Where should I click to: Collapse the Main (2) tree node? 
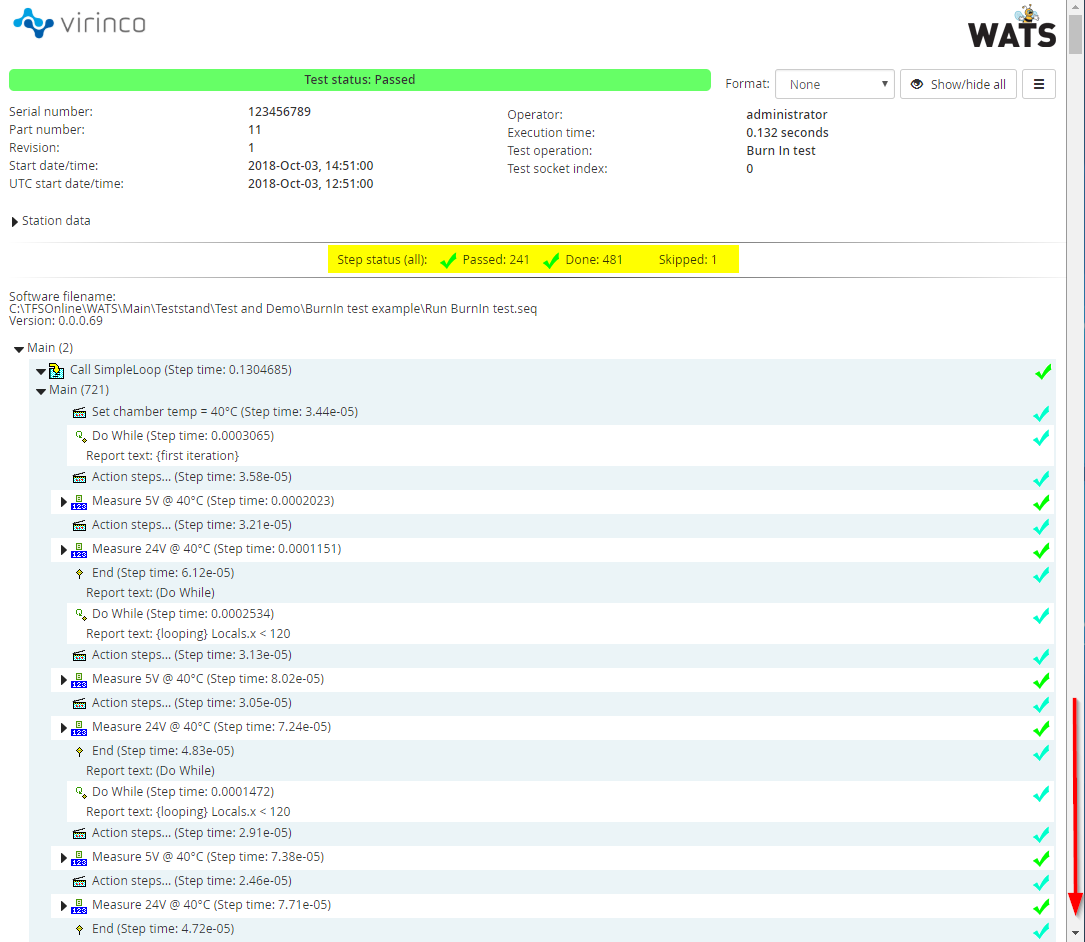(x=20, y=348)
